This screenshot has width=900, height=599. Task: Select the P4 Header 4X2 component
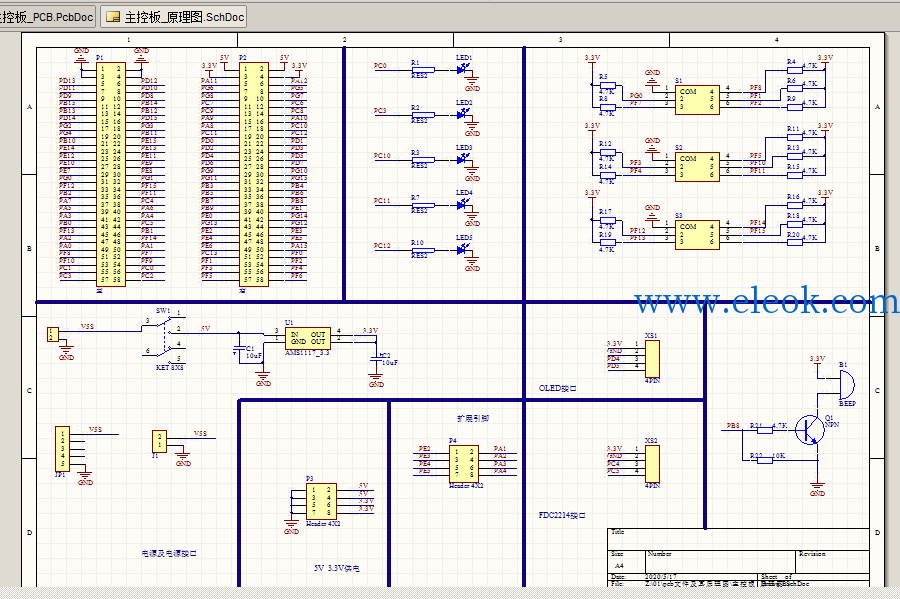pos(464,464)
